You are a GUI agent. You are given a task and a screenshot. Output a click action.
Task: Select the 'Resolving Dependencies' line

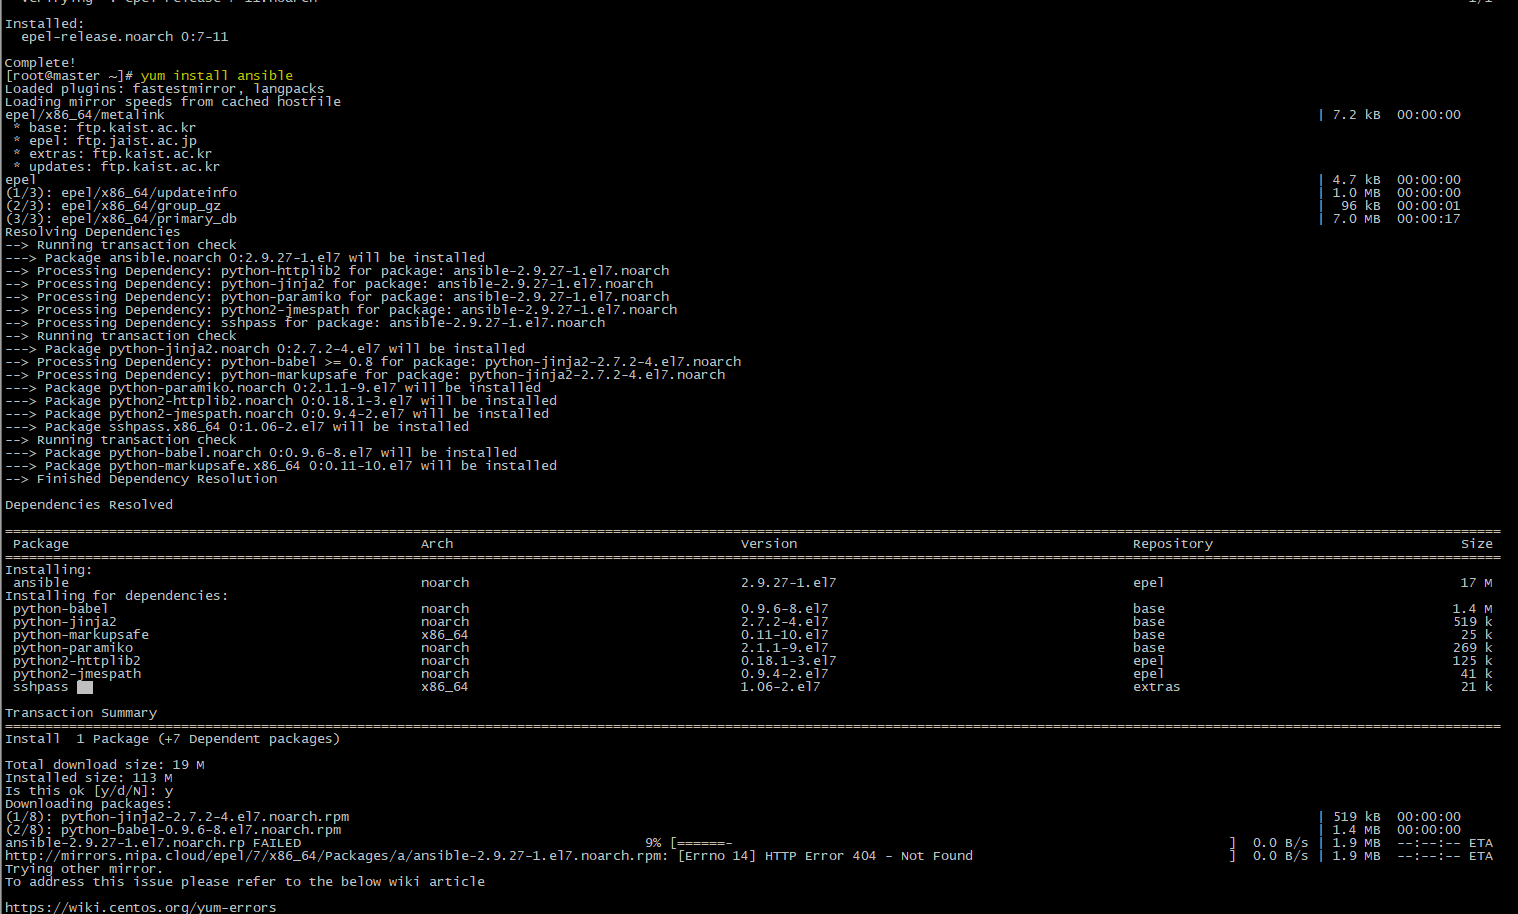[x=93, y=232]
